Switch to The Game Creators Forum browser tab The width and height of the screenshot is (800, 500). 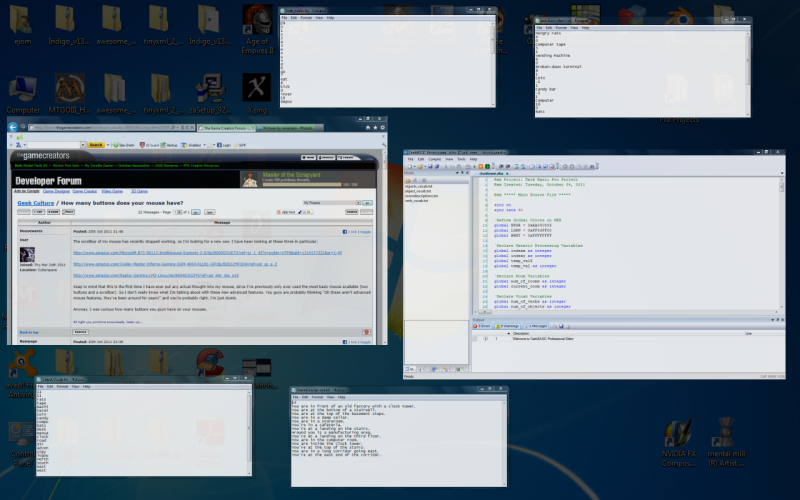pyautogui.click(x=227, y=128)
